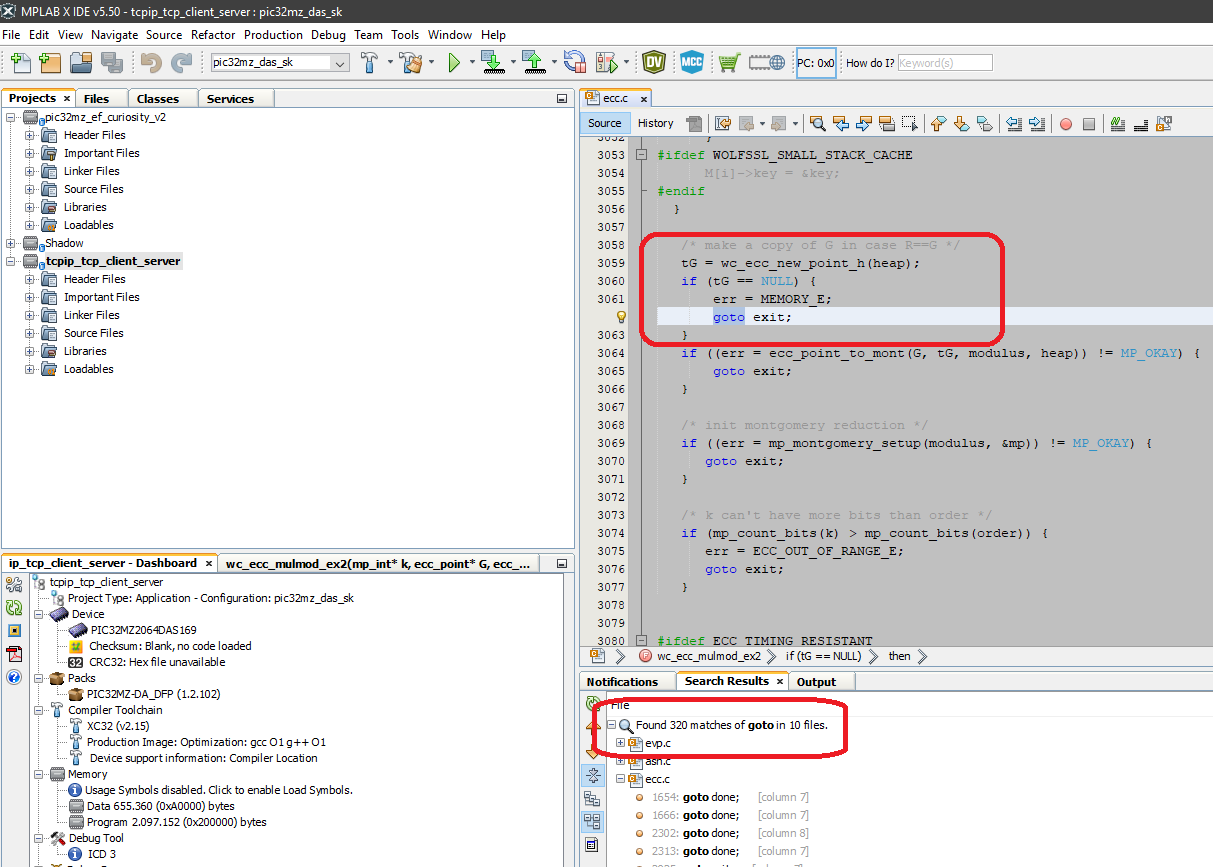This screenshot has height=867, width=1213.
Task: Click the Redo arrow in main toolbar
Action: [181, 63]
